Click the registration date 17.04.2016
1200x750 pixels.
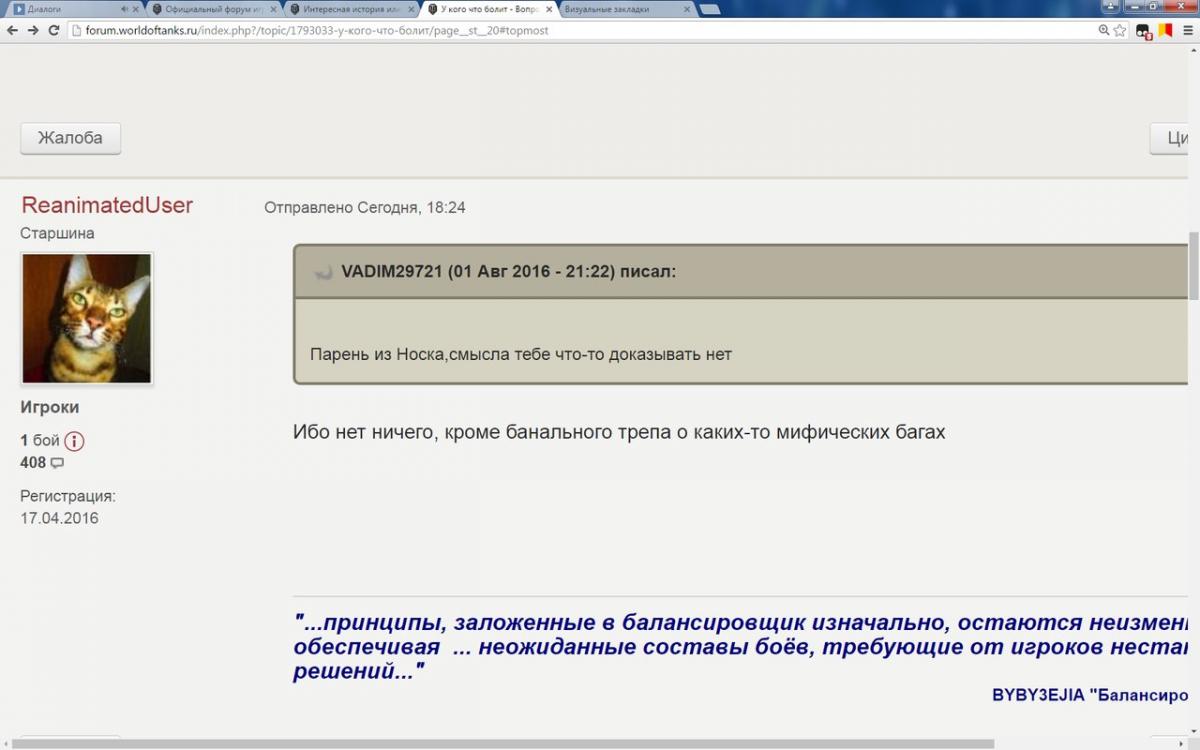60,518
